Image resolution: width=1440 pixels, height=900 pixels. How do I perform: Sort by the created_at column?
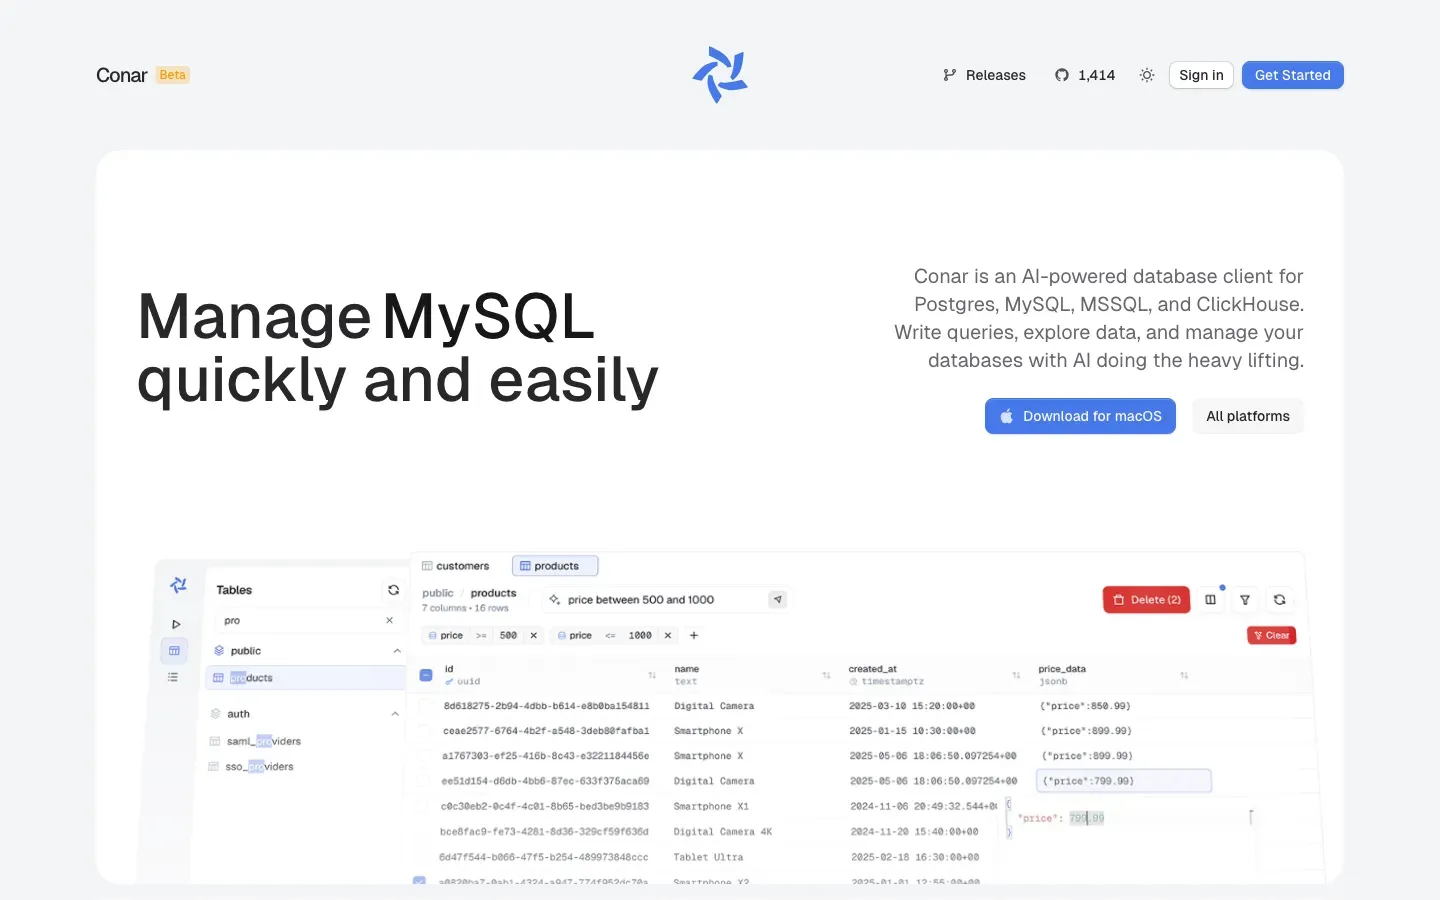[1016, 676]
